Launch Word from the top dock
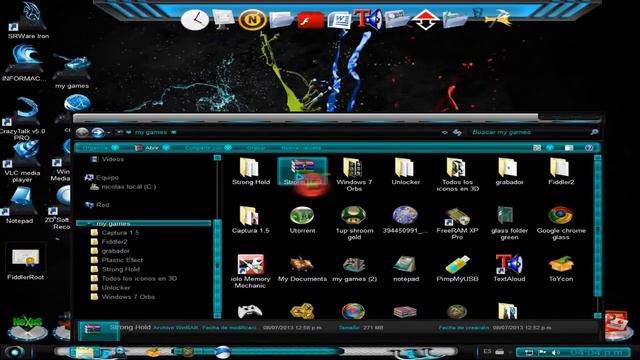Screen dimensions: 640x360 point(340,20)
